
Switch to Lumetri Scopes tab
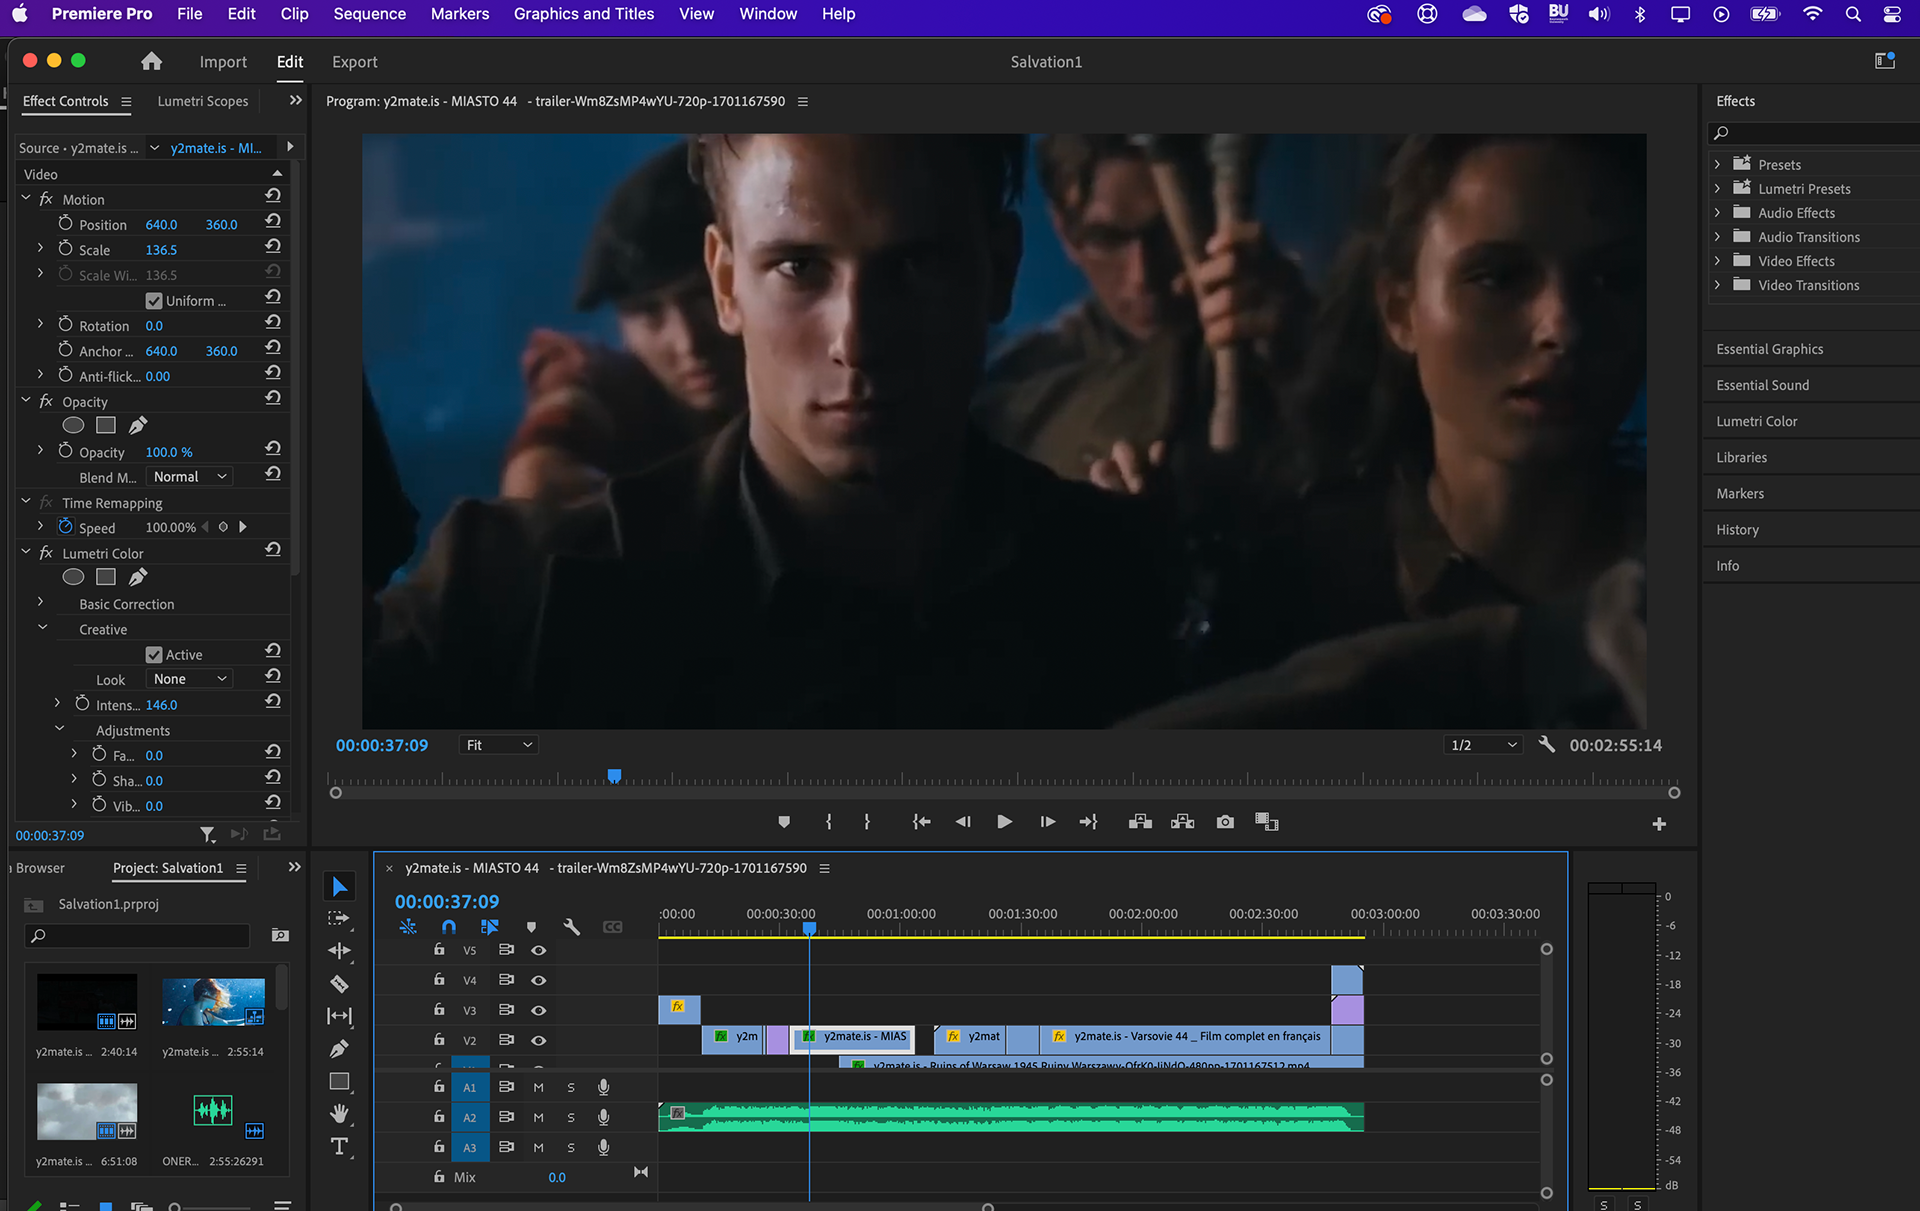(202, 101)
